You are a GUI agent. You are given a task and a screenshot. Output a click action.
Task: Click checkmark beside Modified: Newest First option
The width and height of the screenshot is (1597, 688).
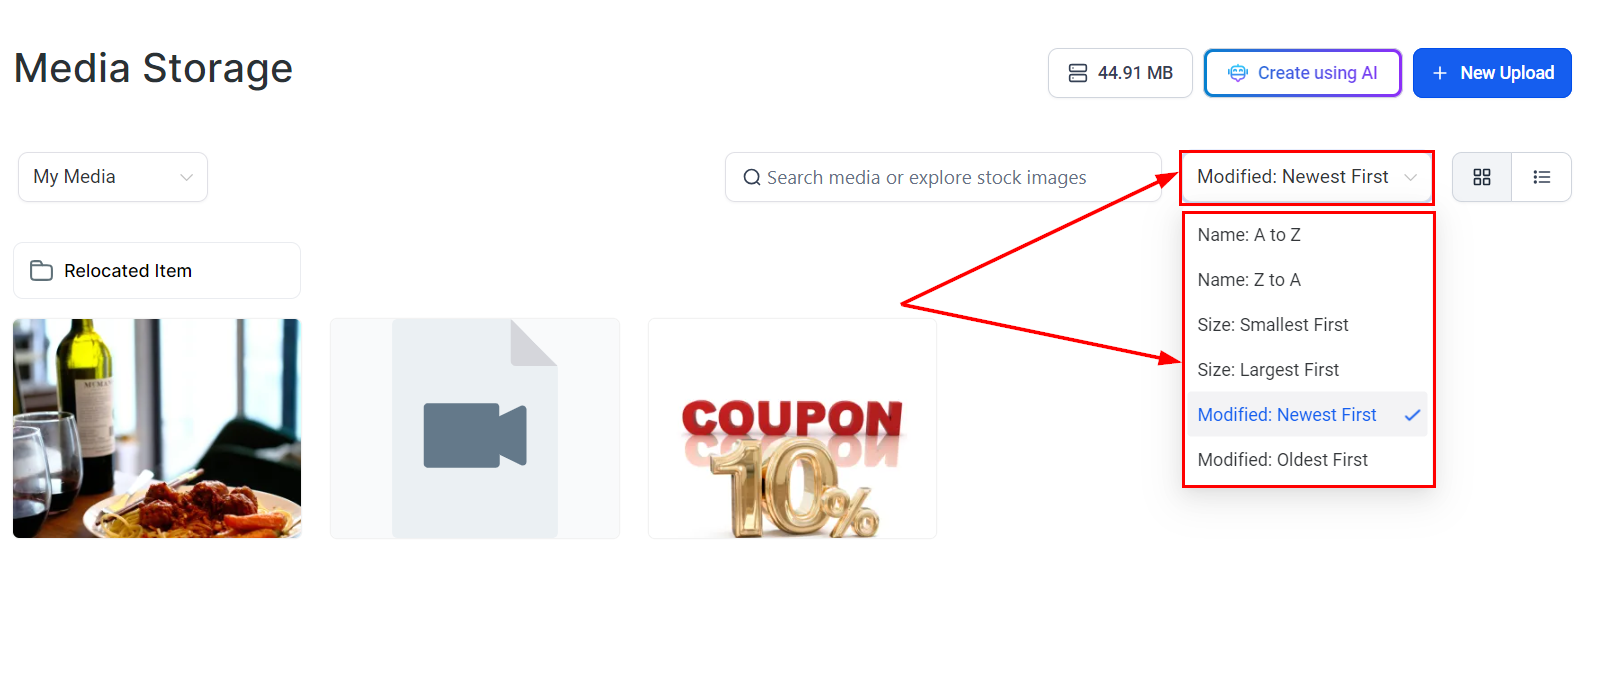pyautogui.click(x=1412, y=415)
